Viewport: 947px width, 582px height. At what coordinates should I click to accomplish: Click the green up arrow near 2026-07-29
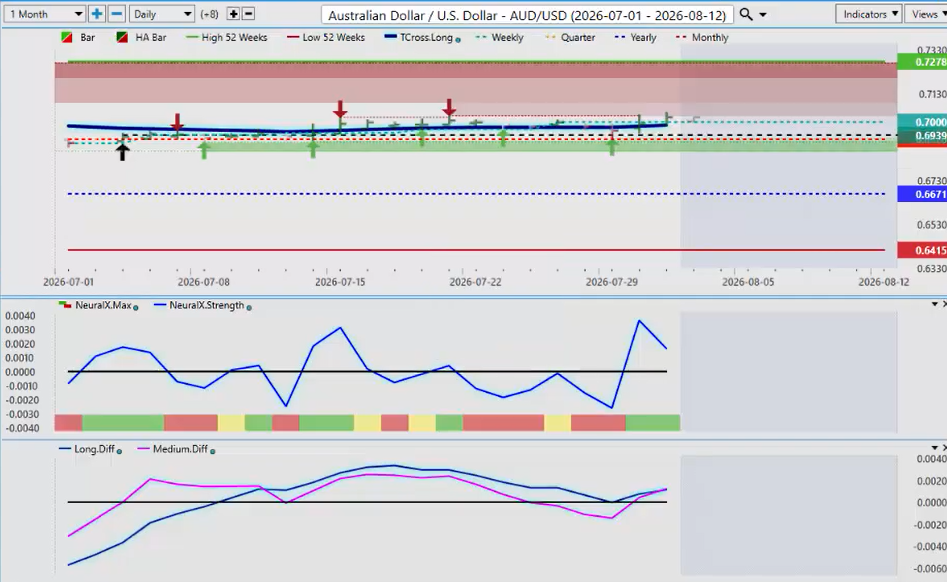[x=612, y=146]
